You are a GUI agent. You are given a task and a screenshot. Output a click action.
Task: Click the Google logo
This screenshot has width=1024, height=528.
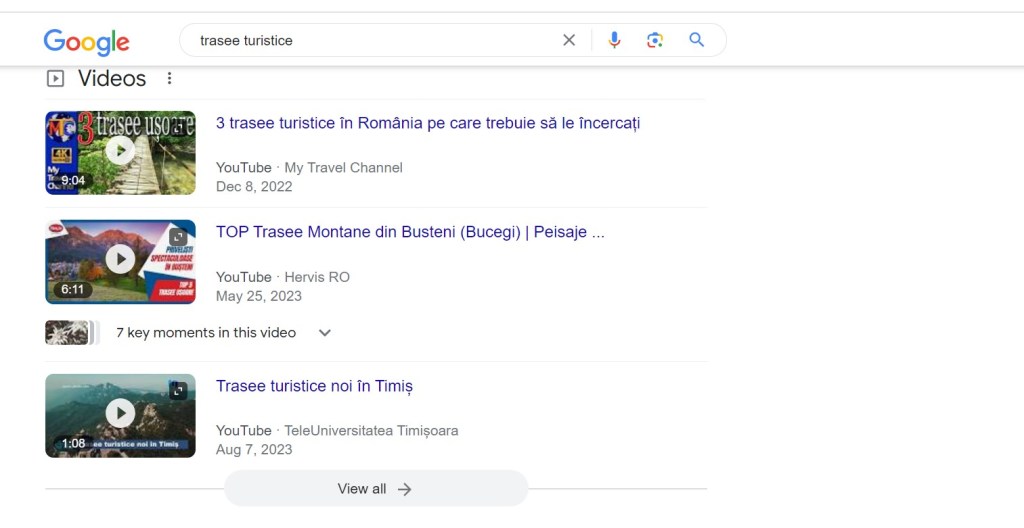click(x=86, y=41)
